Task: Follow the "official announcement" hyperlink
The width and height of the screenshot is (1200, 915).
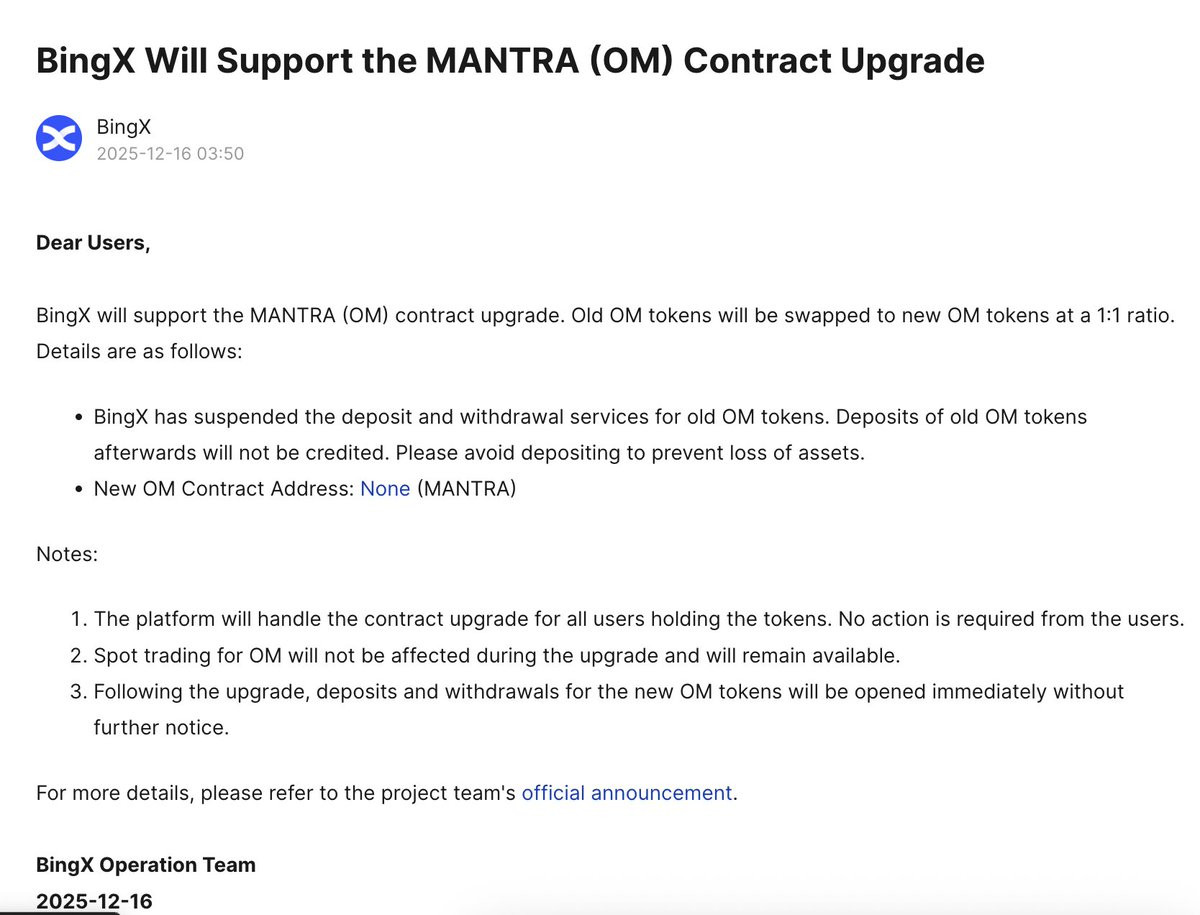Action: click(x=627, y=793)
